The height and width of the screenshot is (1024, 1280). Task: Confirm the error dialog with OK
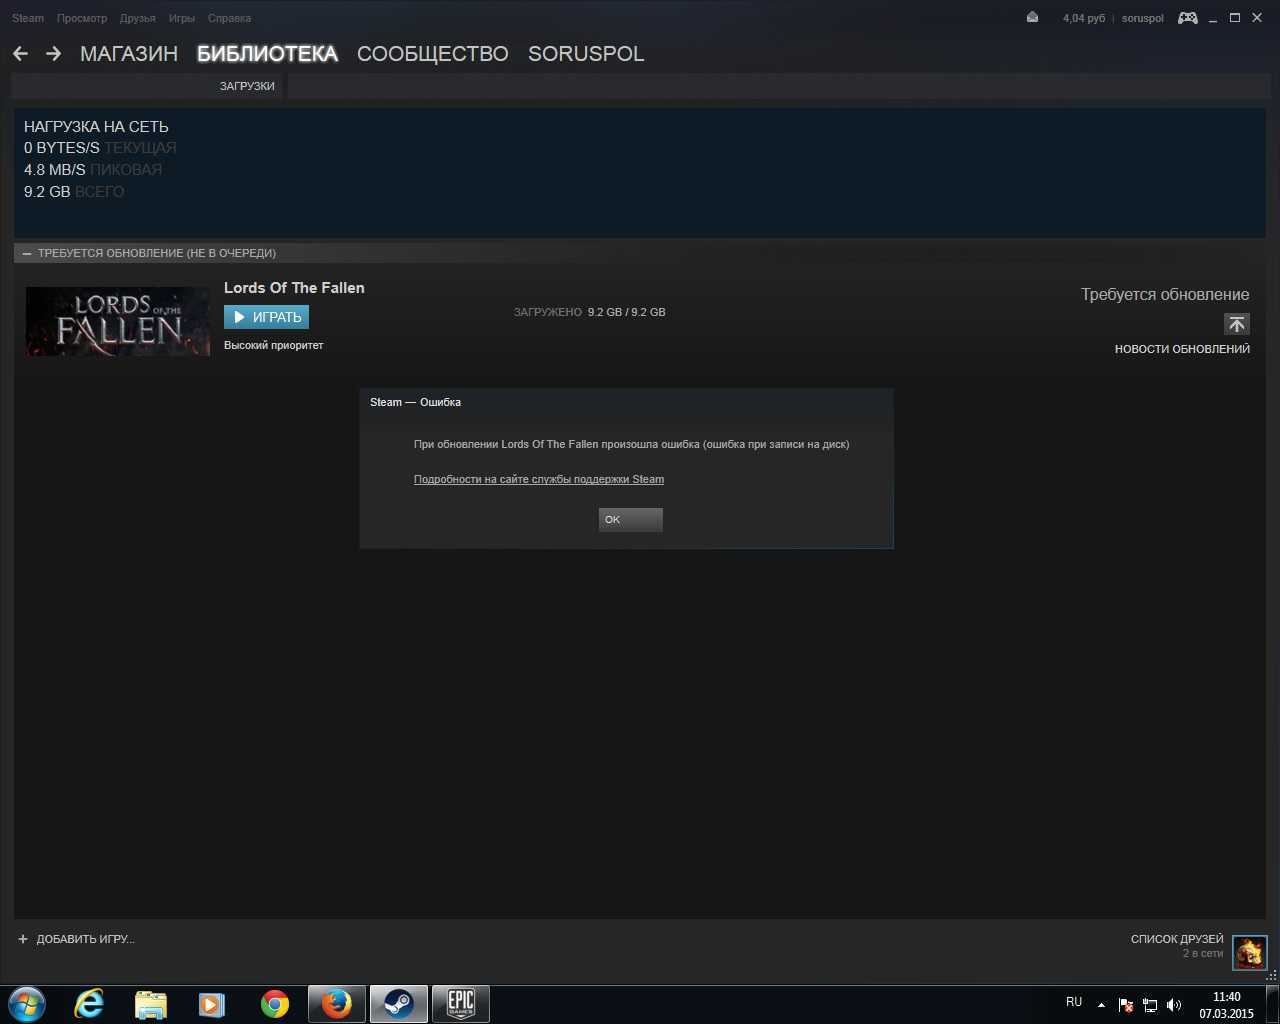[x=630, y=520]
